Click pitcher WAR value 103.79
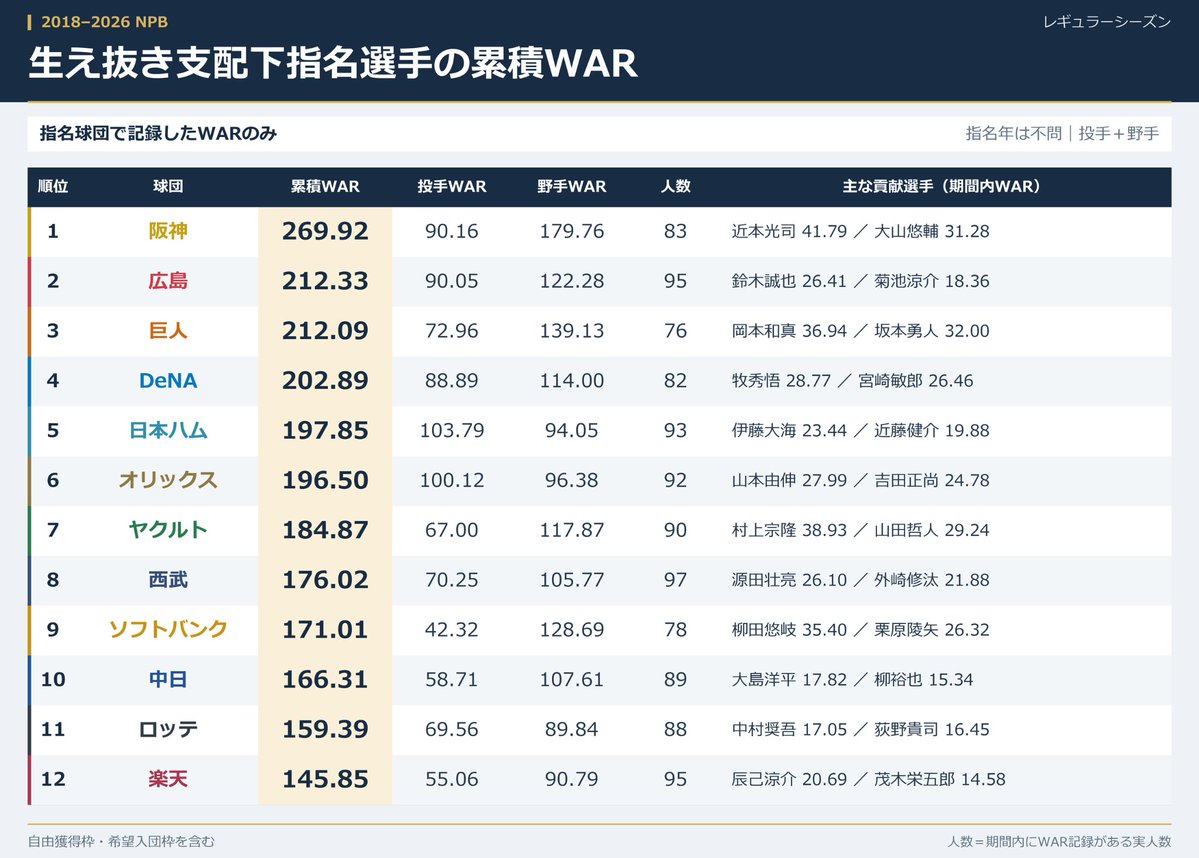1199x858 pixels. point(452,430)
